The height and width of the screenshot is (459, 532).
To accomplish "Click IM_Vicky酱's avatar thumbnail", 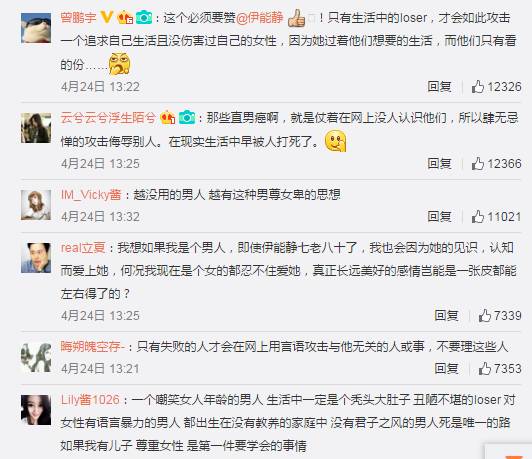I will [x=36, y=205].
